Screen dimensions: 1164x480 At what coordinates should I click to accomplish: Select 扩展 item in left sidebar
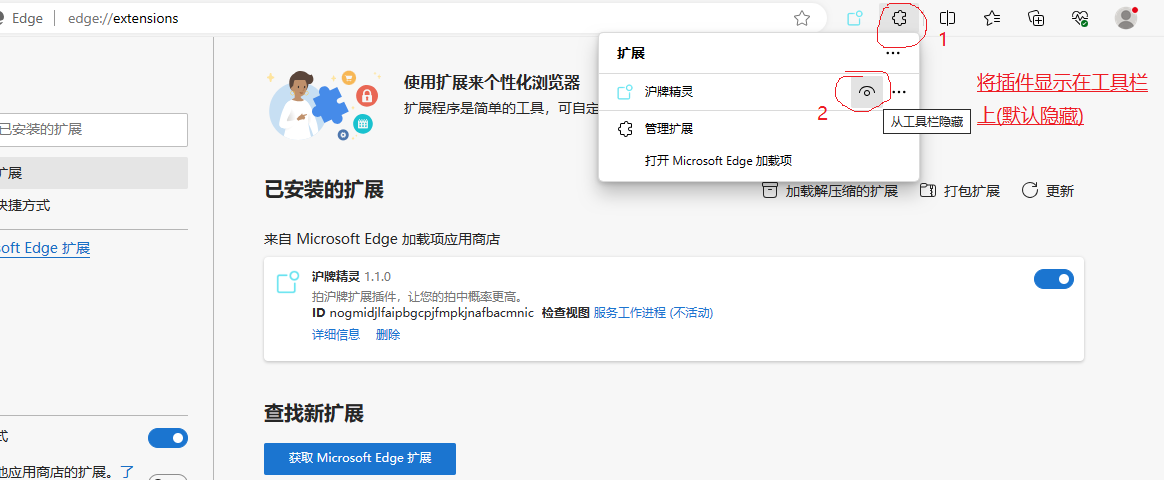pos(94,174)
